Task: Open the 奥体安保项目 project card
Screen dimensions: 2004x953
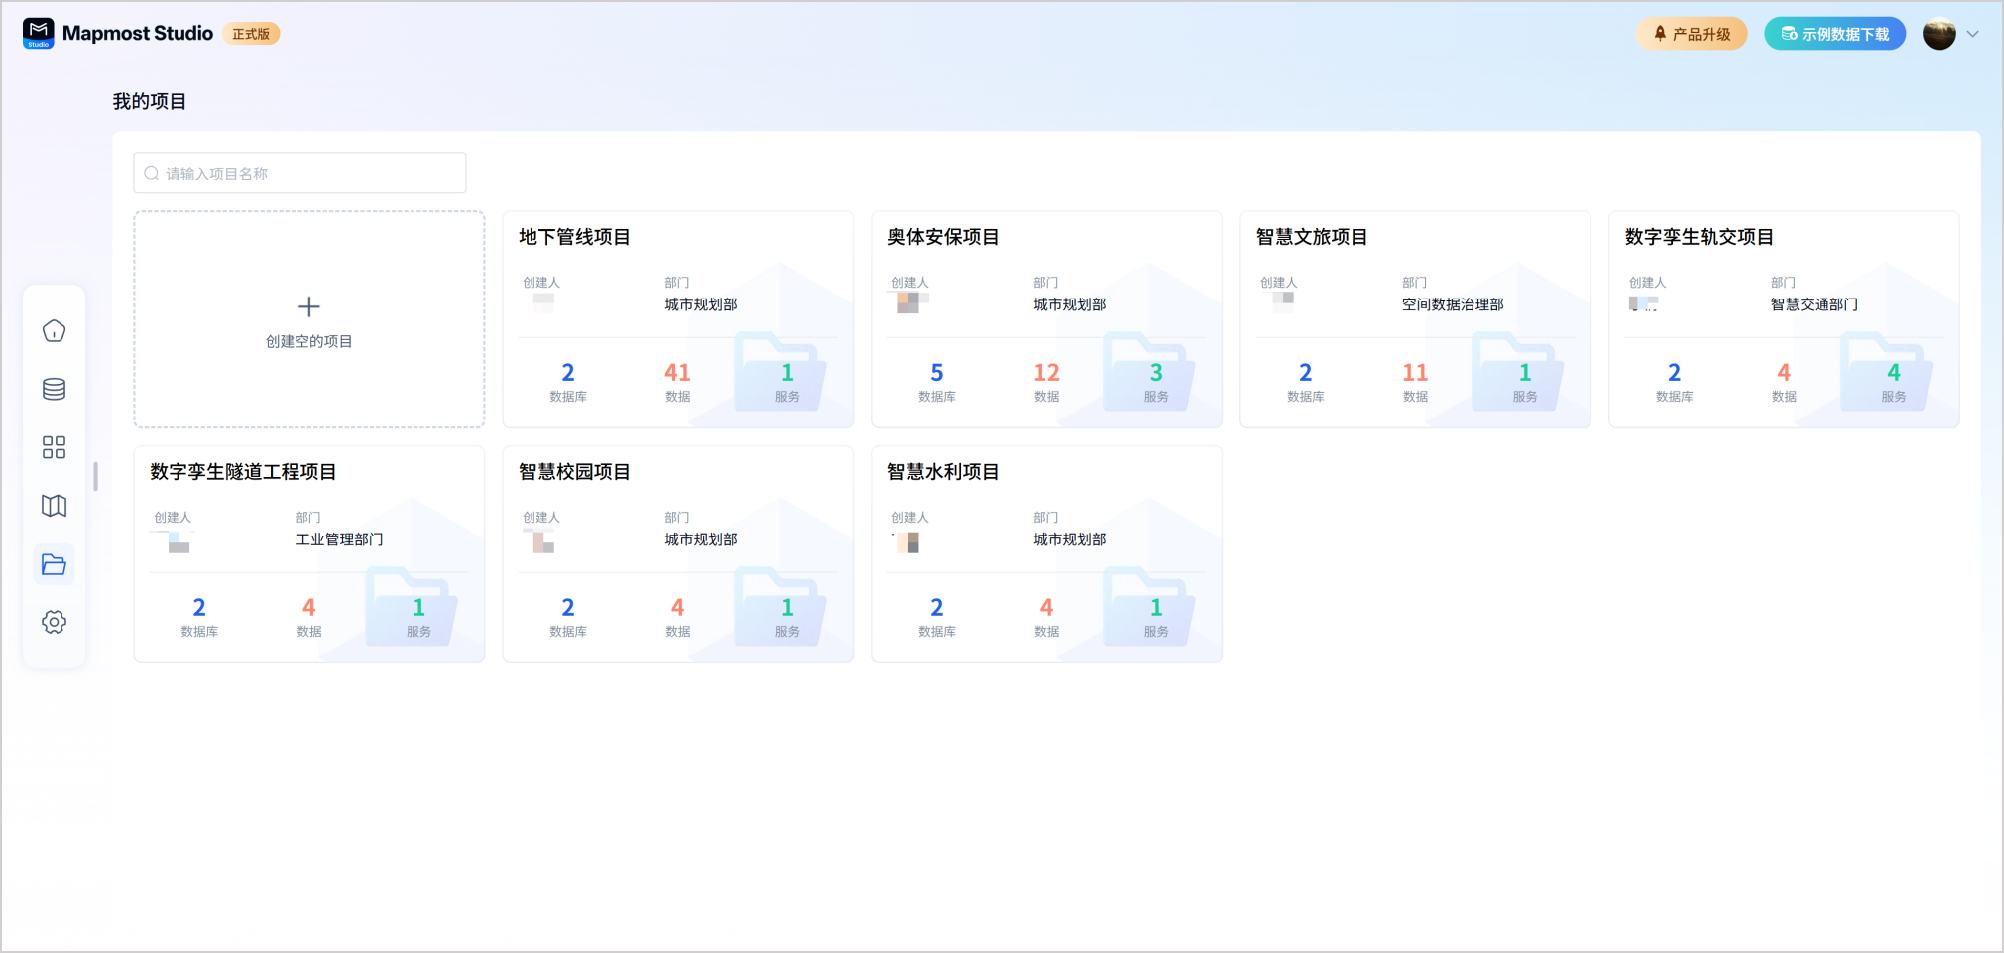Action: point(1046,318)
